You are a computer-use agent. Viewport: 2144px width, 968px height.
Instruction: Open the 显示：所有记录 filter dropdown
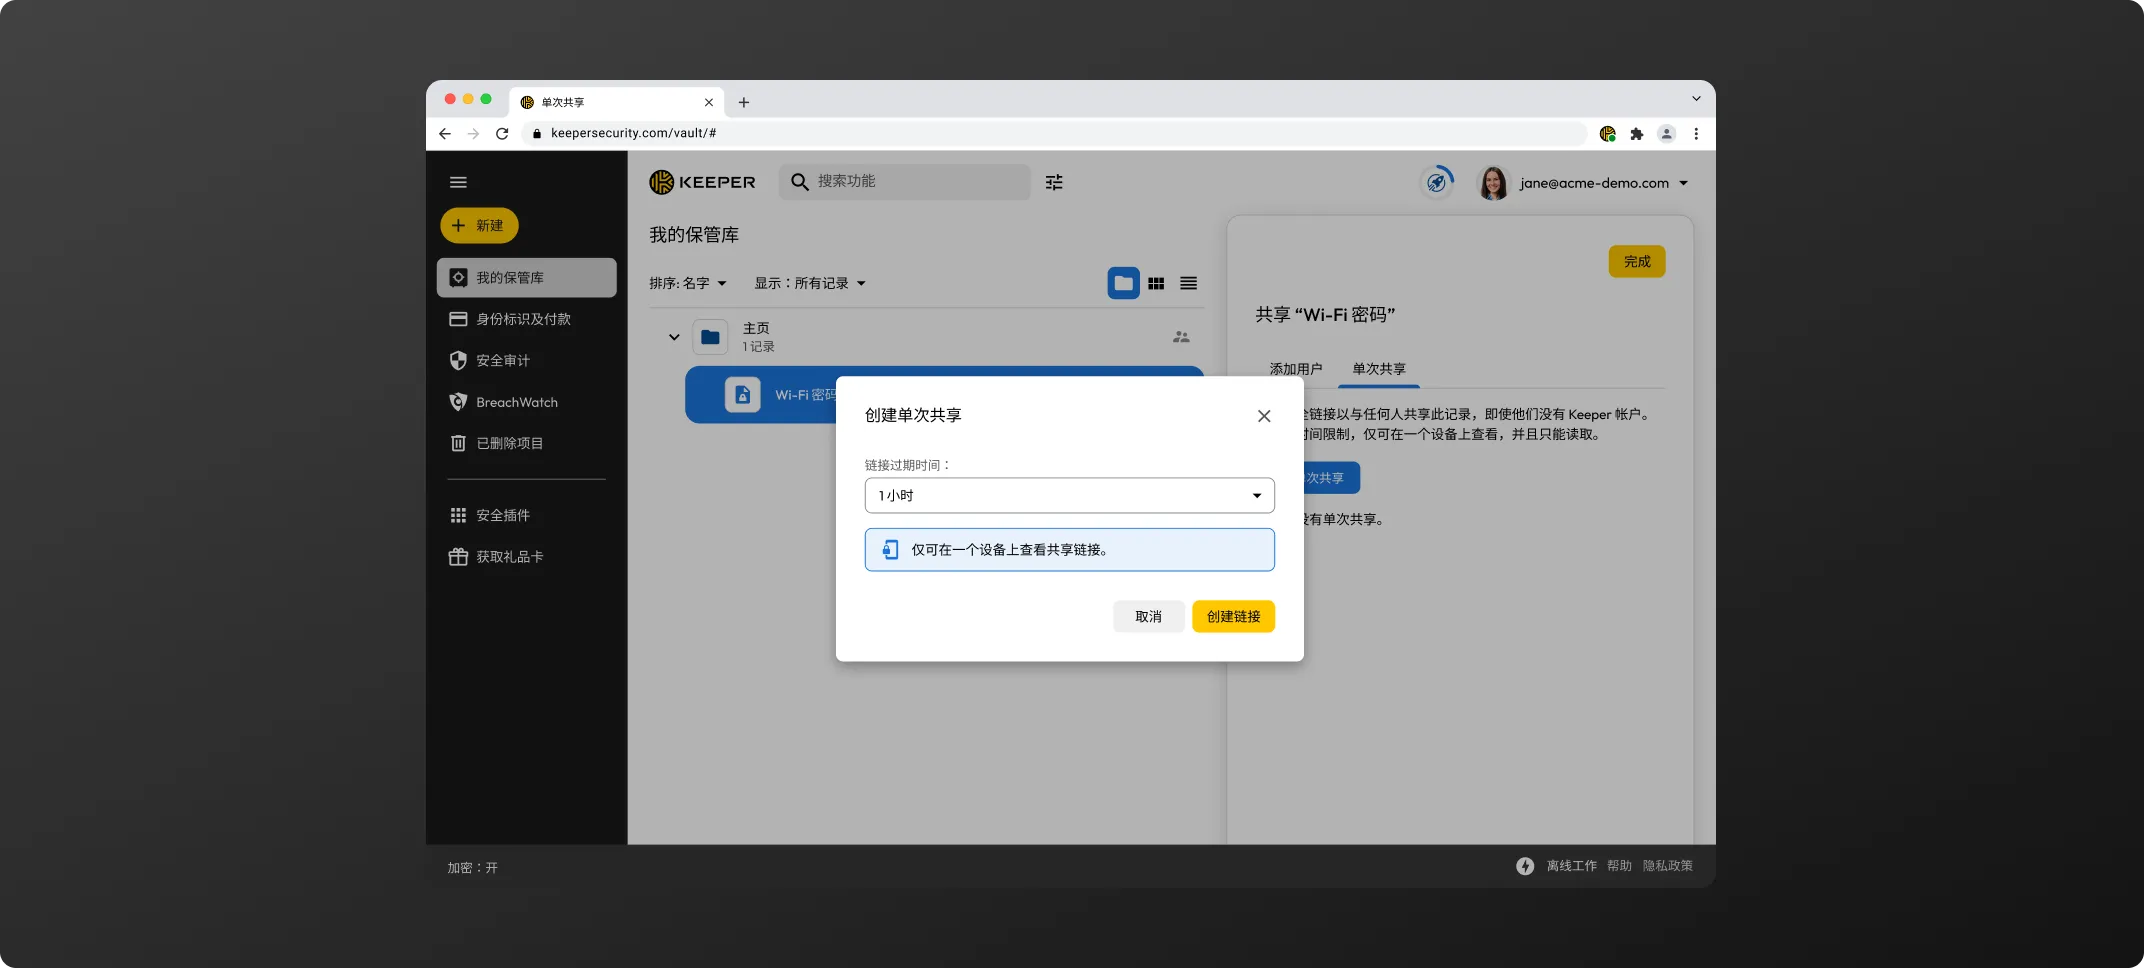(810, 283)
